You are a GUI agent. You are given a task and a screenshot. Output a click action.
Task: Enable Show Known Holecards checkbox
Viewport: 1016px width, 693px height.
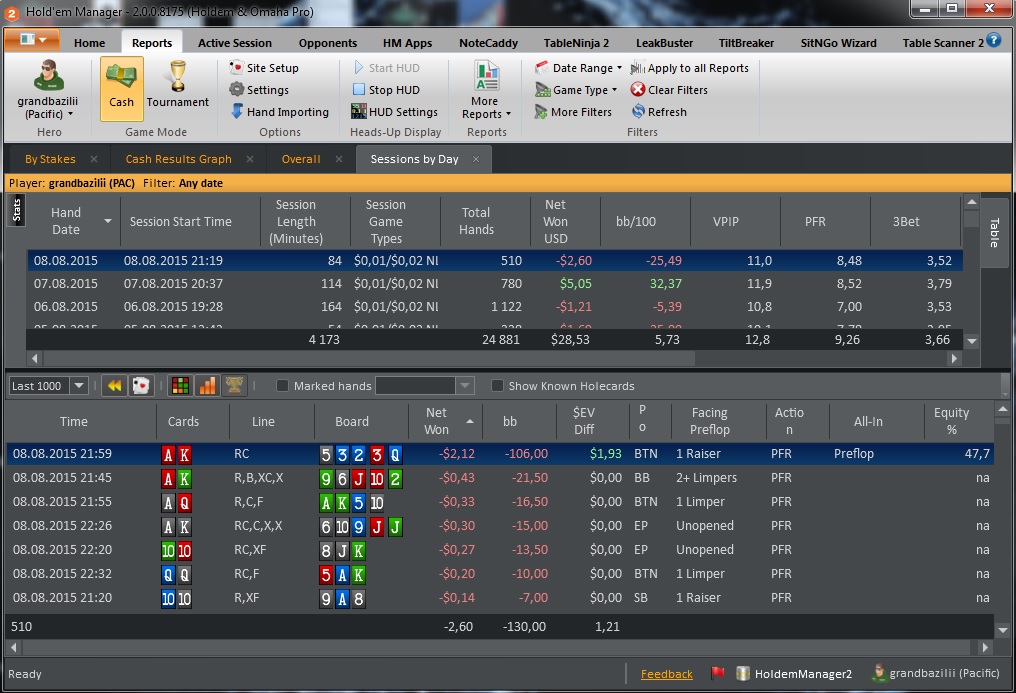[498, 386]
